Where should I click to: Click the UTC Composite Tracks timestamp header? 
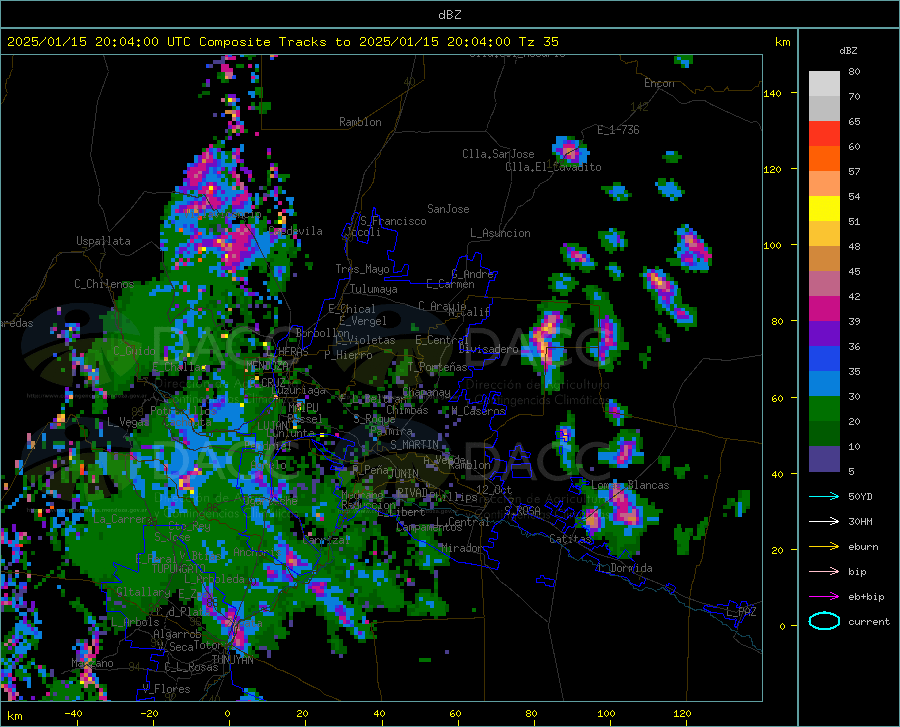tap(282, 42)
